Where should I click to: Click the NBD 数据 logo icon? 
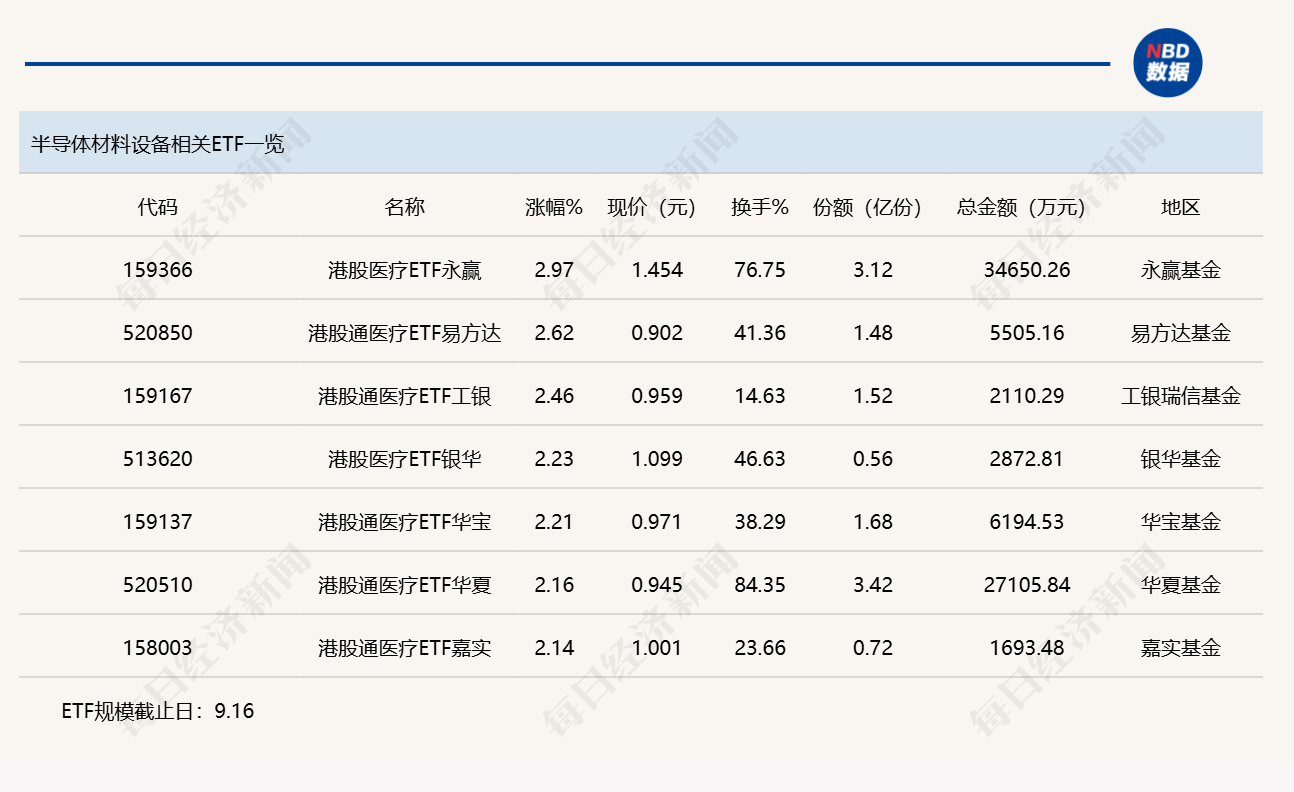pyautogui.click(x=1168, y=63)
